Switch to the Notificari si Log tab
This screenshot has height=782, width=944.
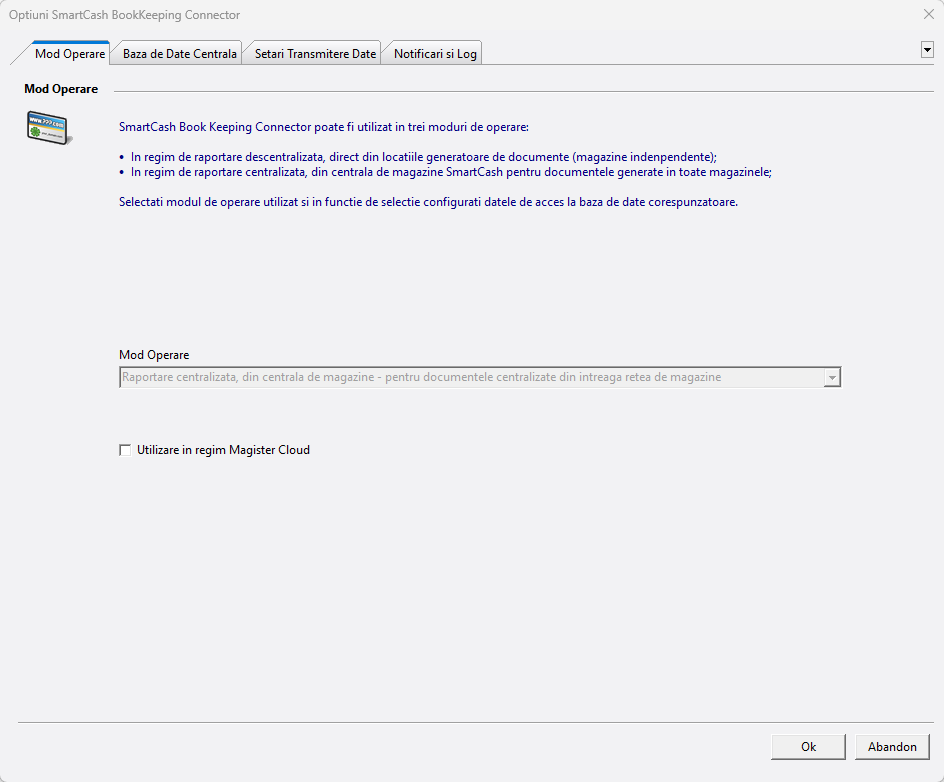point(435,54)
